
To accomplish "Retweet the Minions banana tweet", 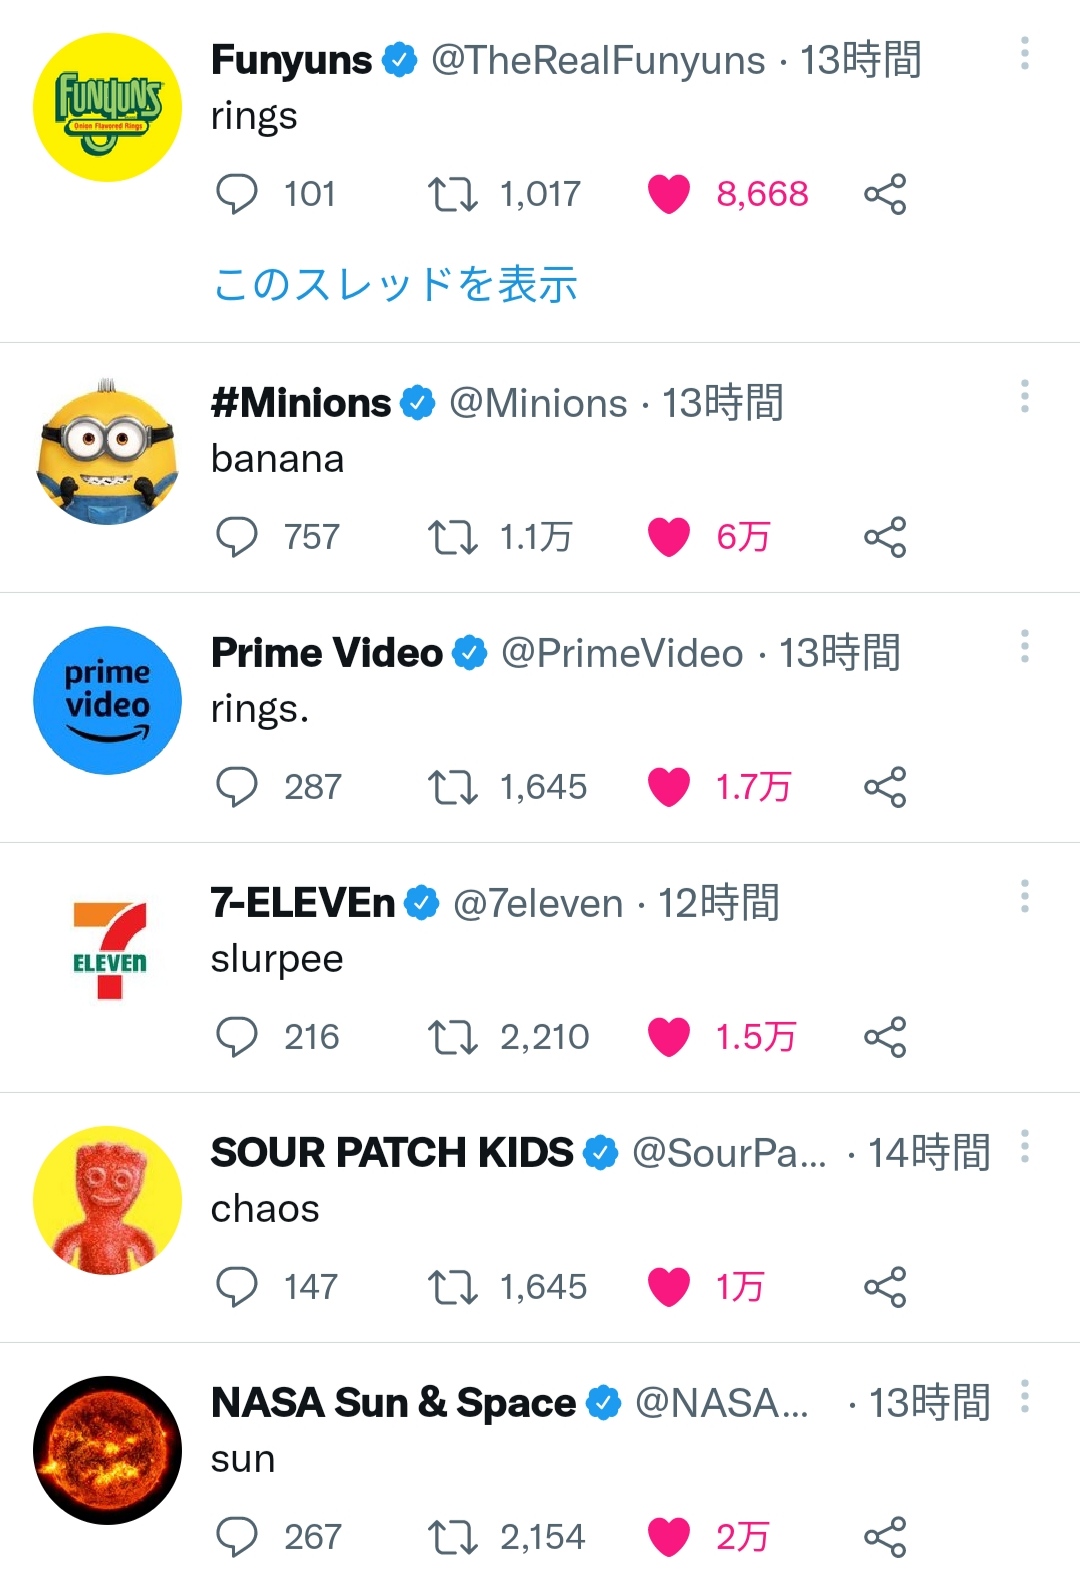I will pos(452,537).
